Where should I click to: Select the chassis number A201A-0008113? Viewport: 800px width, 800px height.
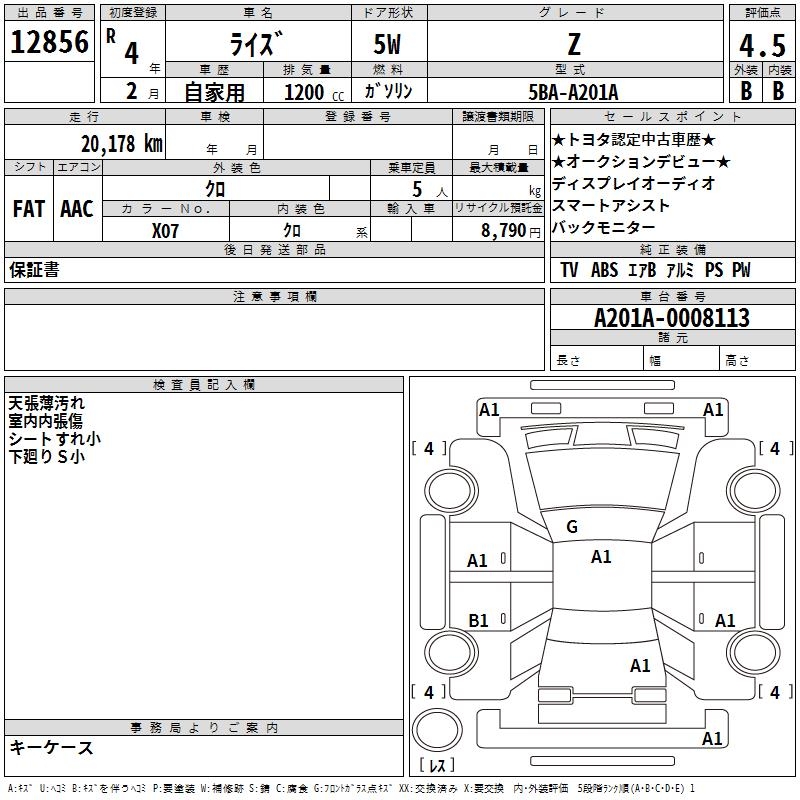672,318
